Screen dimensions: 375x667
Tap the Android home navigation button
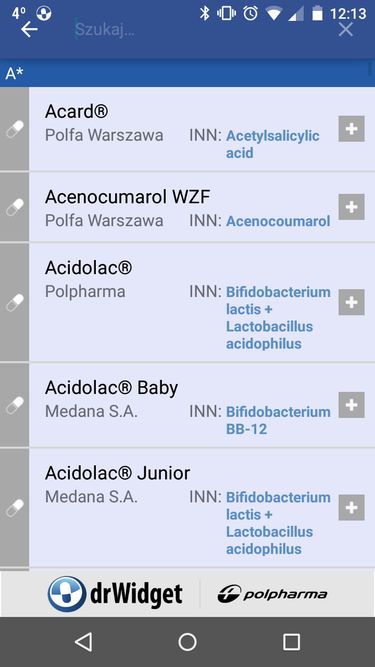[x=187, y=641]
